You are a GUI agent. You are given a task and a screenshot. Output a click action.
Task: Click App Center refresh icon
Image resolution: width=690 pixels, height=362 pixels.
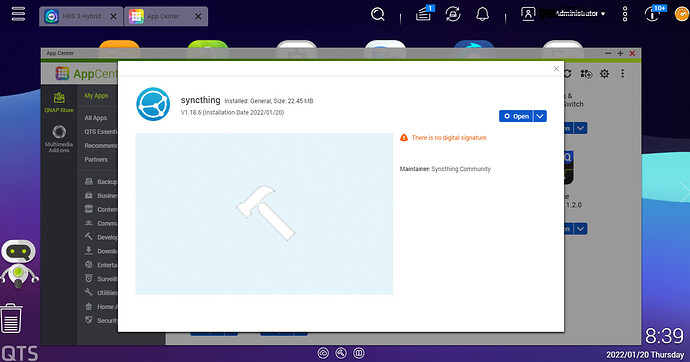tap(568, 74)
